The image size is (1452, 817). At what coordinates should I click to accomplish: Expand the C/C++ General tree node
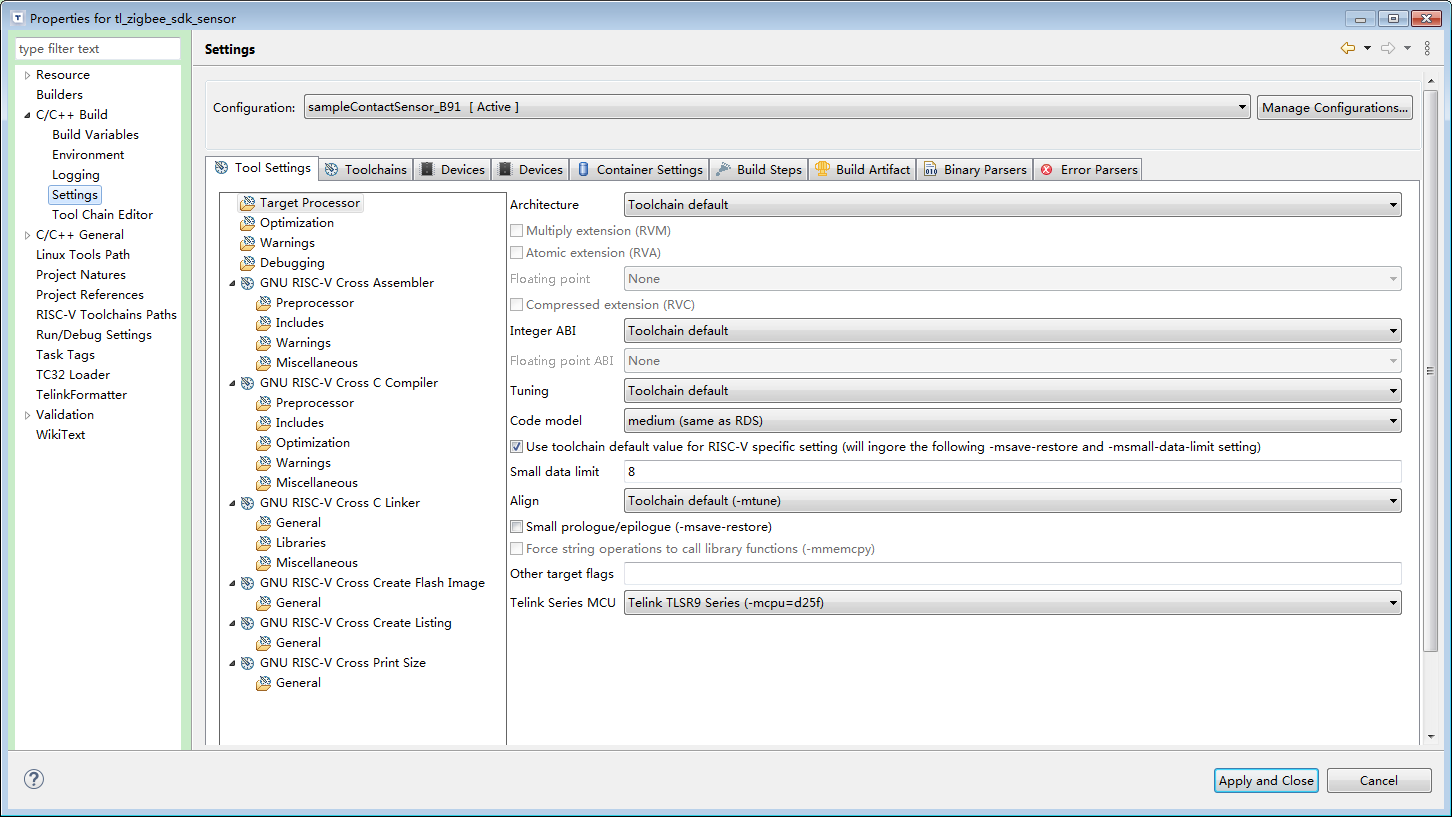pos(27,235)
